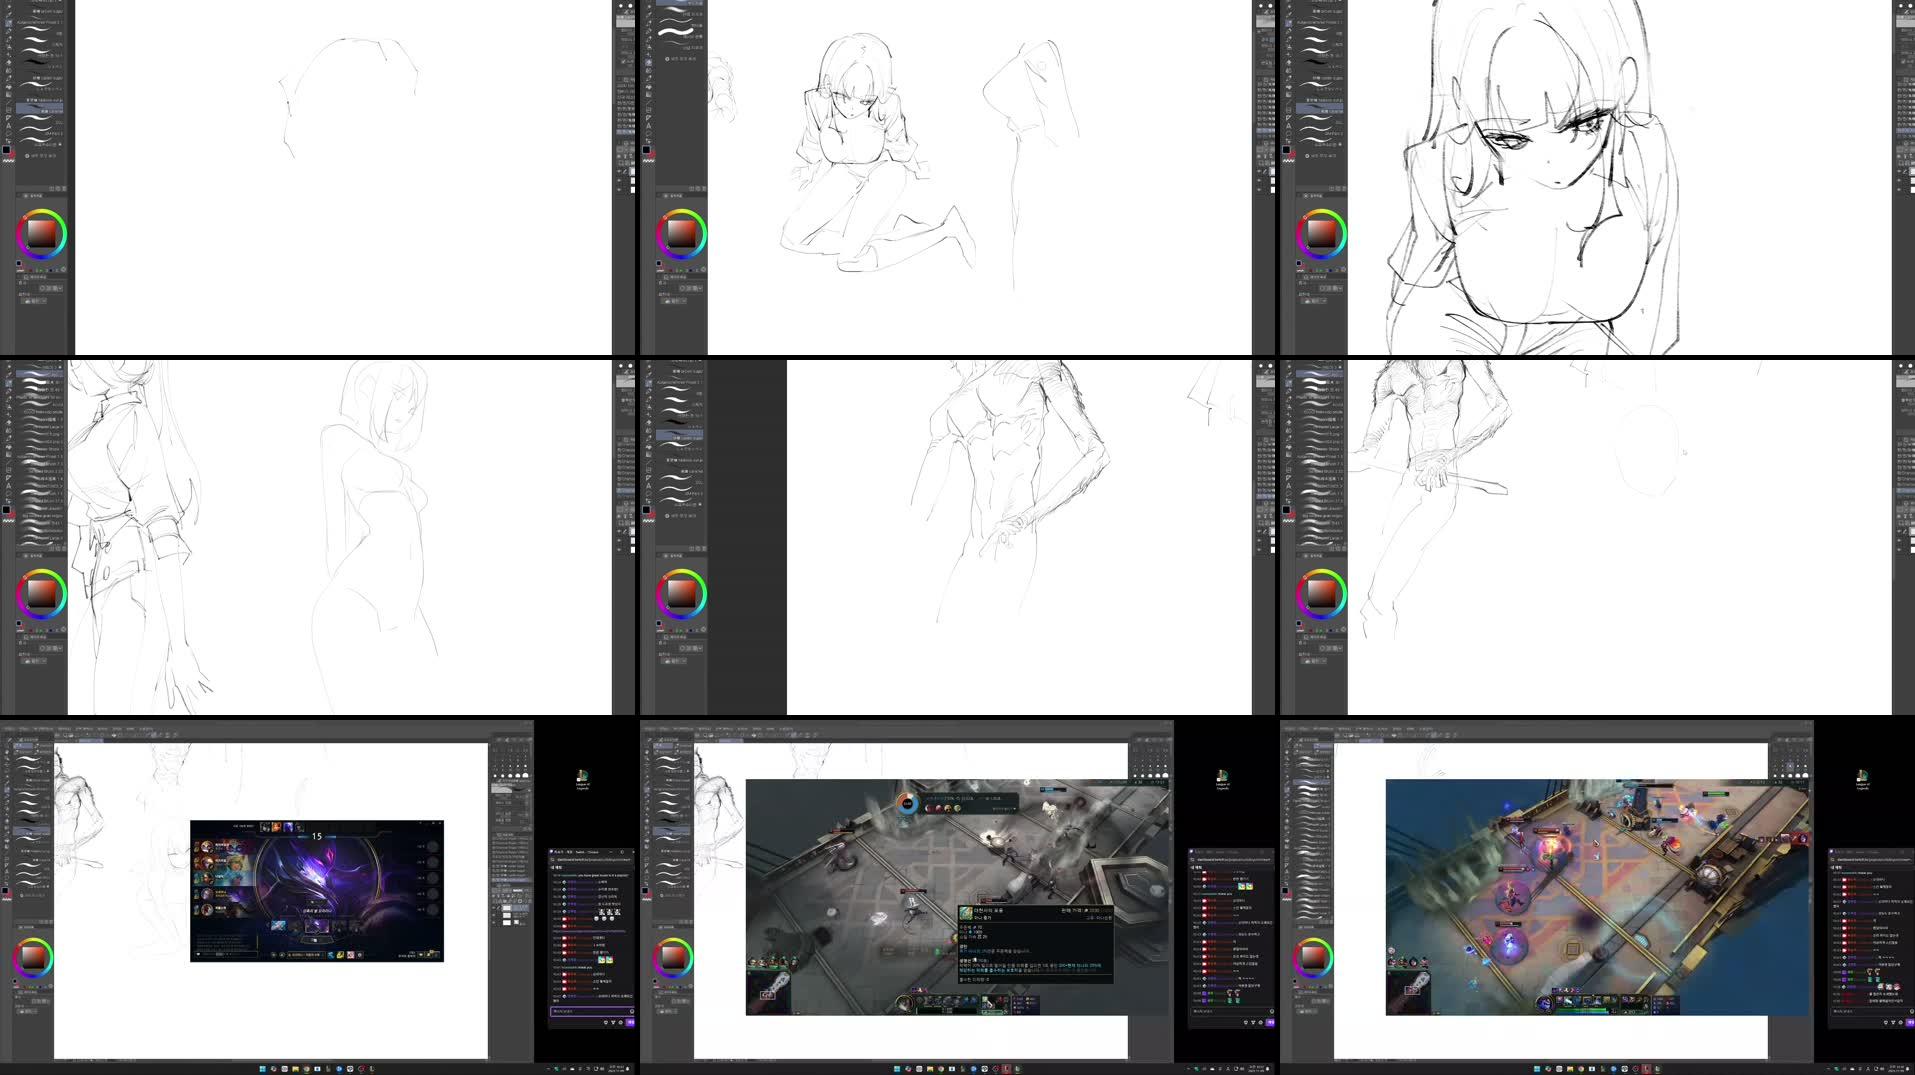
Task: Click the Windows Start icon in the taskbar under the grey item-tooltip game
Action: tap(898, 1069)
